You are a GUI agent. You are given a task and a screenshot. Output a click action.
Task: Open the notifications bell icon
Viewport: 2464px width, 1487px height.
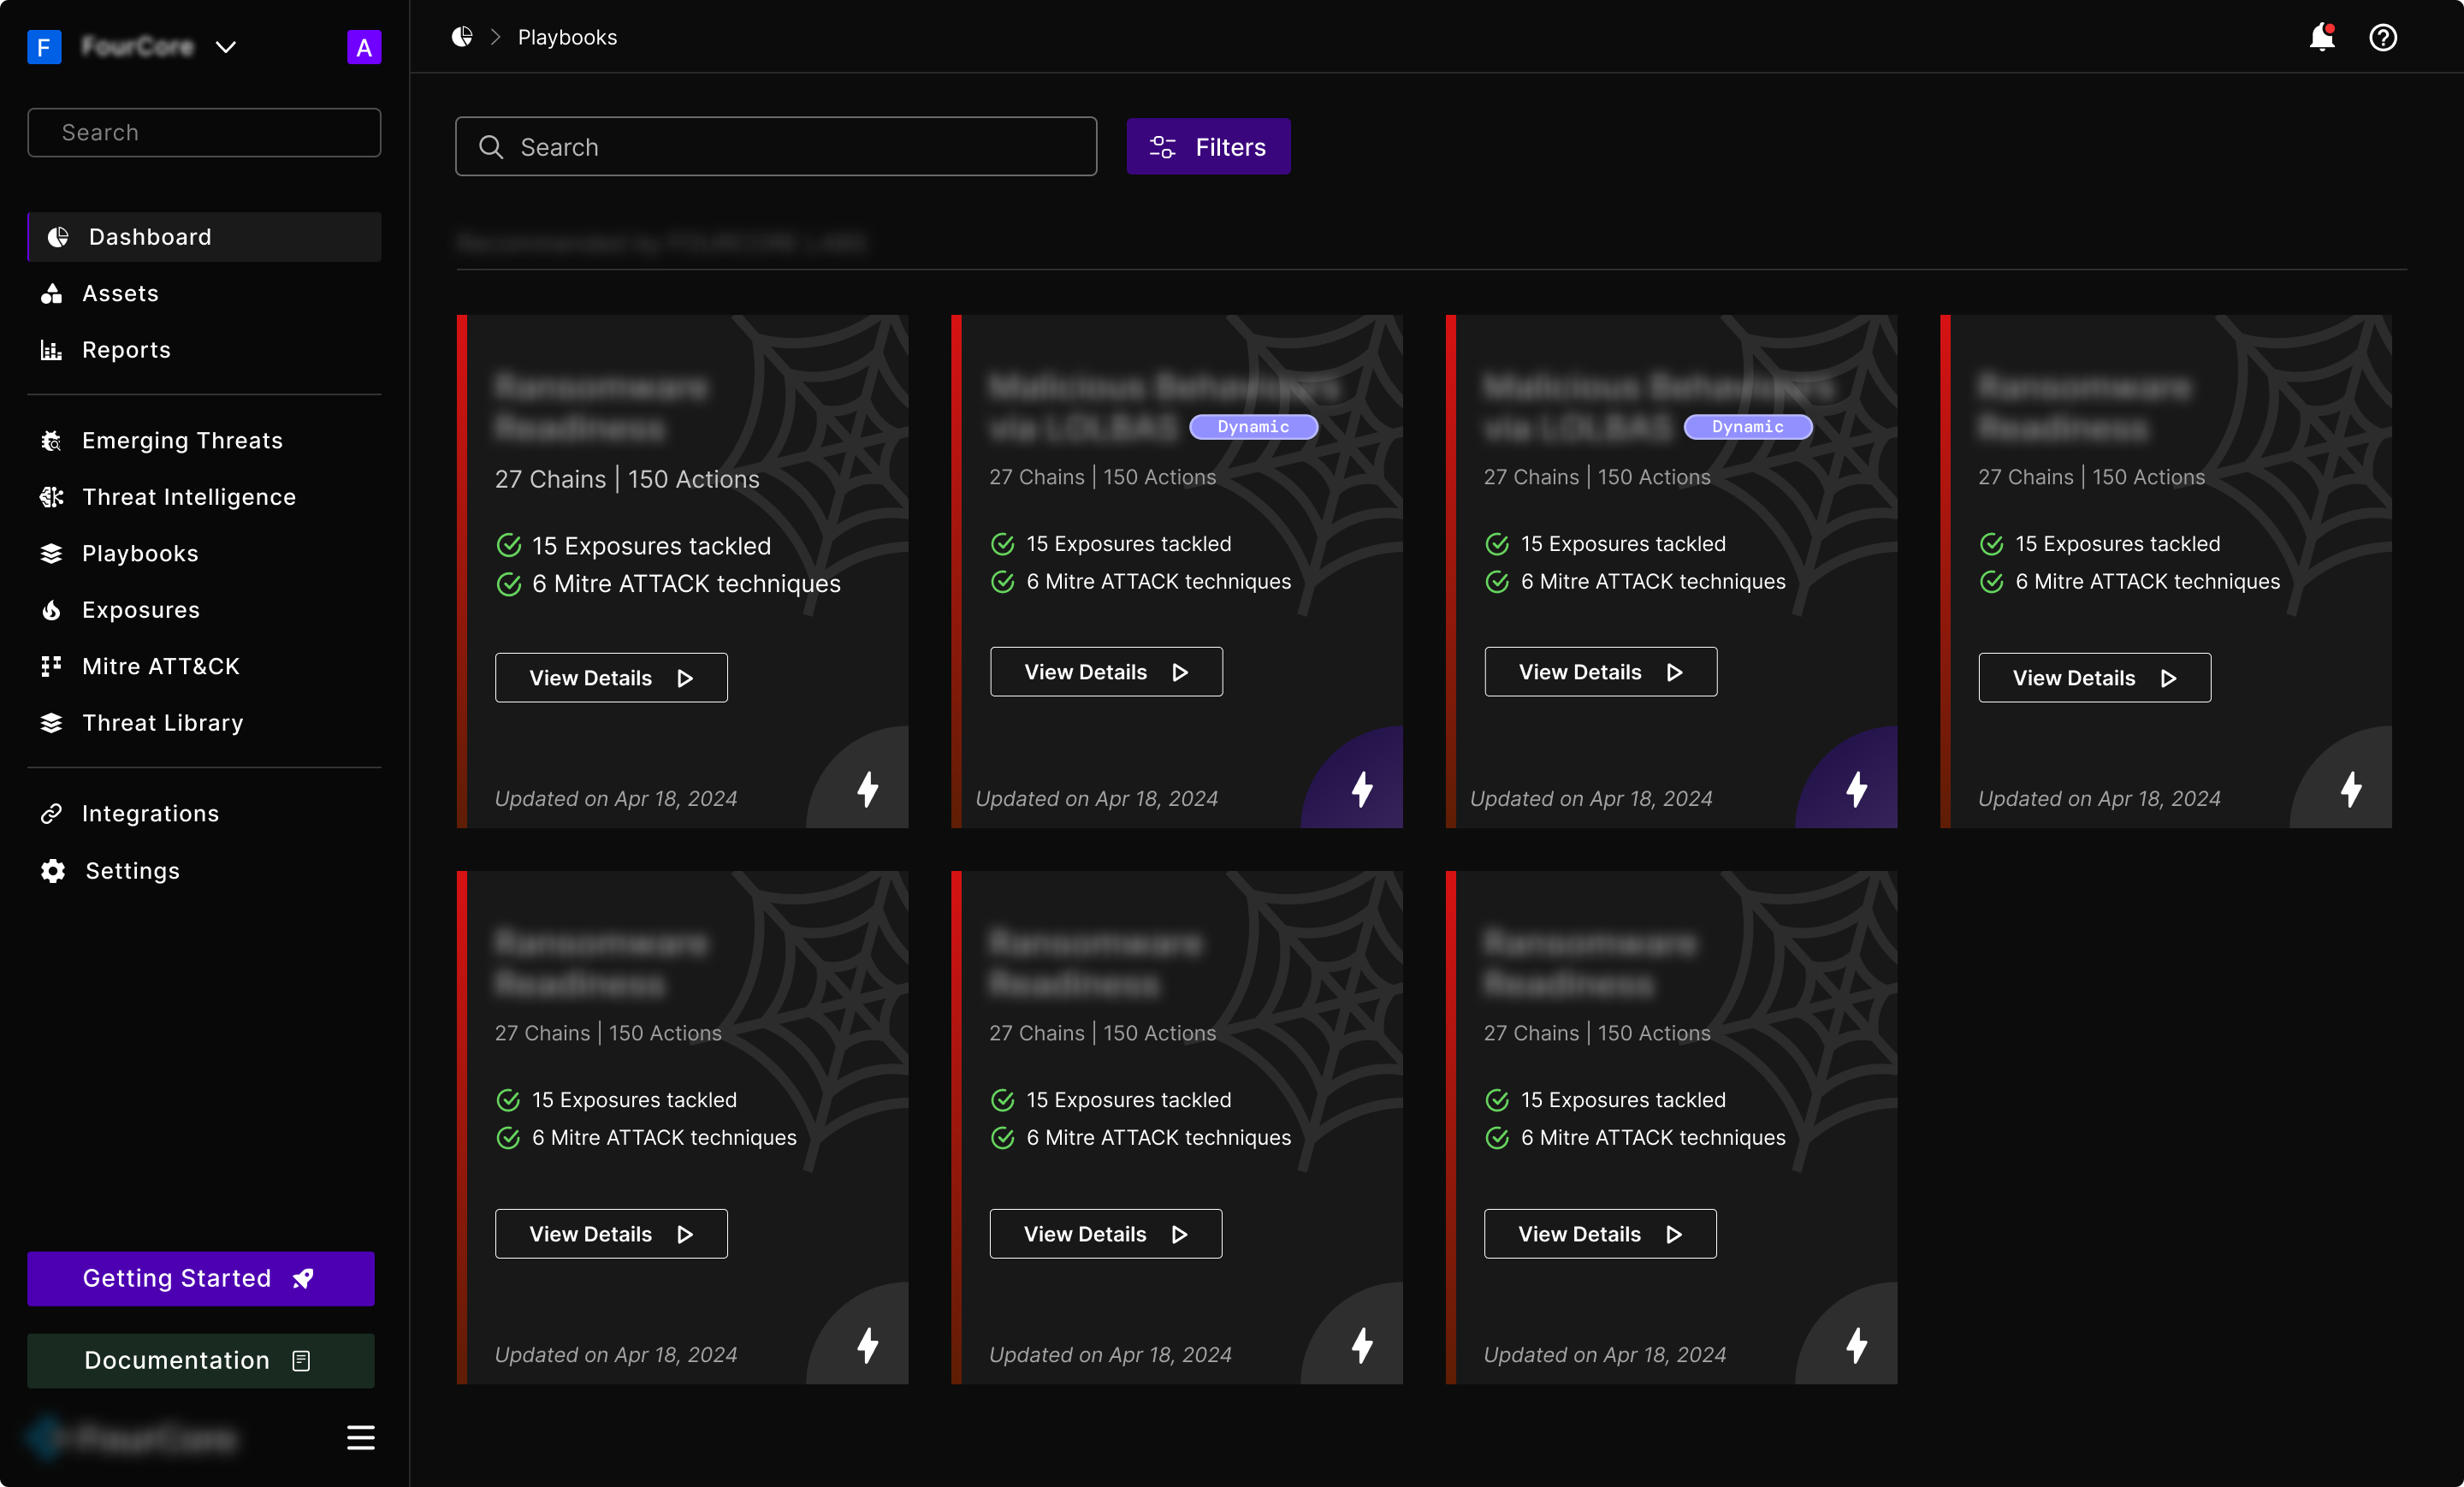point(2321,37)
